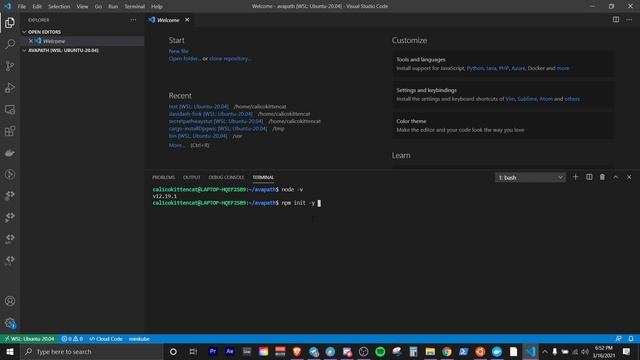Open the Color theme customize card
This screenshot has height=360, width=640.
coord(503,125)
